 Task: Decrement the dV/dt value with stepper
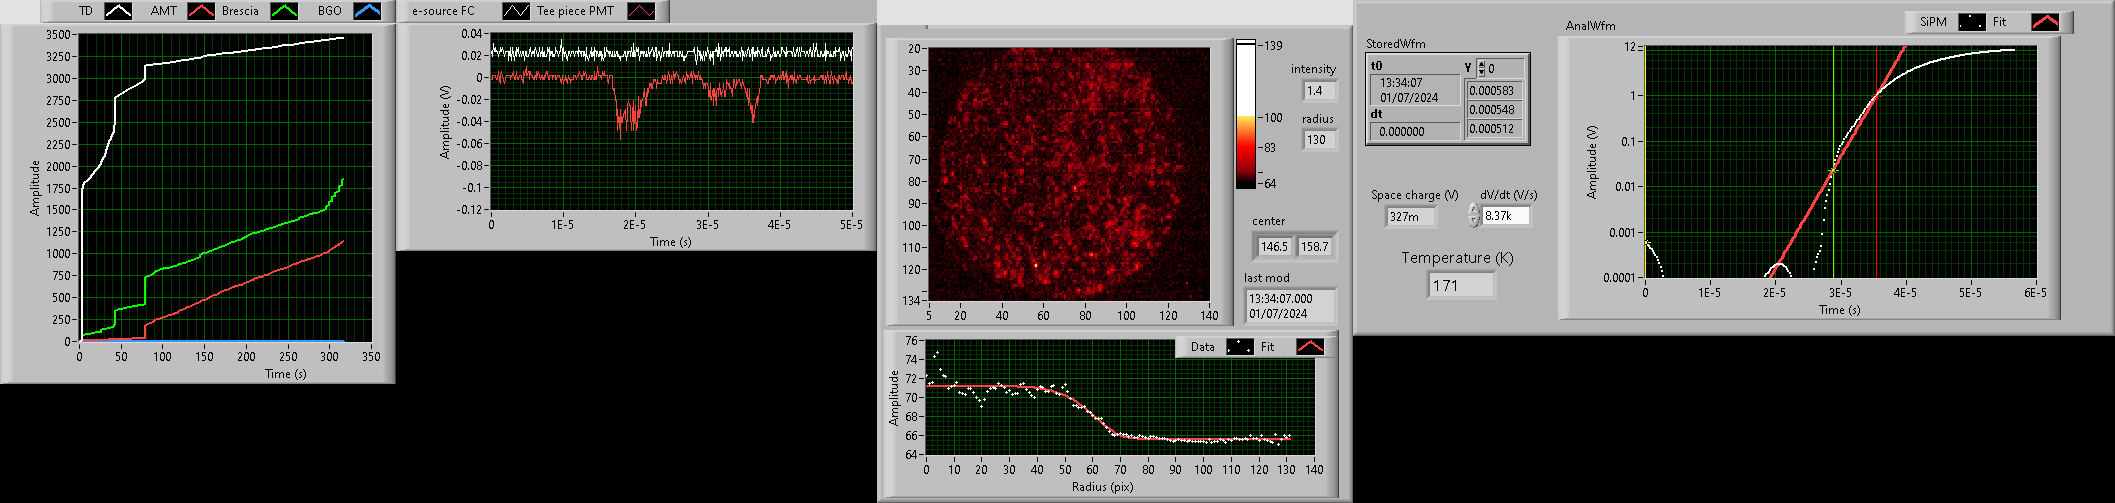click(x=1473, y=220)
